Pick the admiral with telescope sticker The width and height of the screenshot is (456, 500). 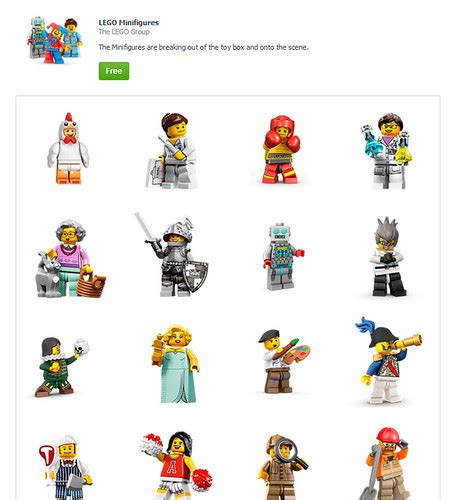click(x=388, y=361)
